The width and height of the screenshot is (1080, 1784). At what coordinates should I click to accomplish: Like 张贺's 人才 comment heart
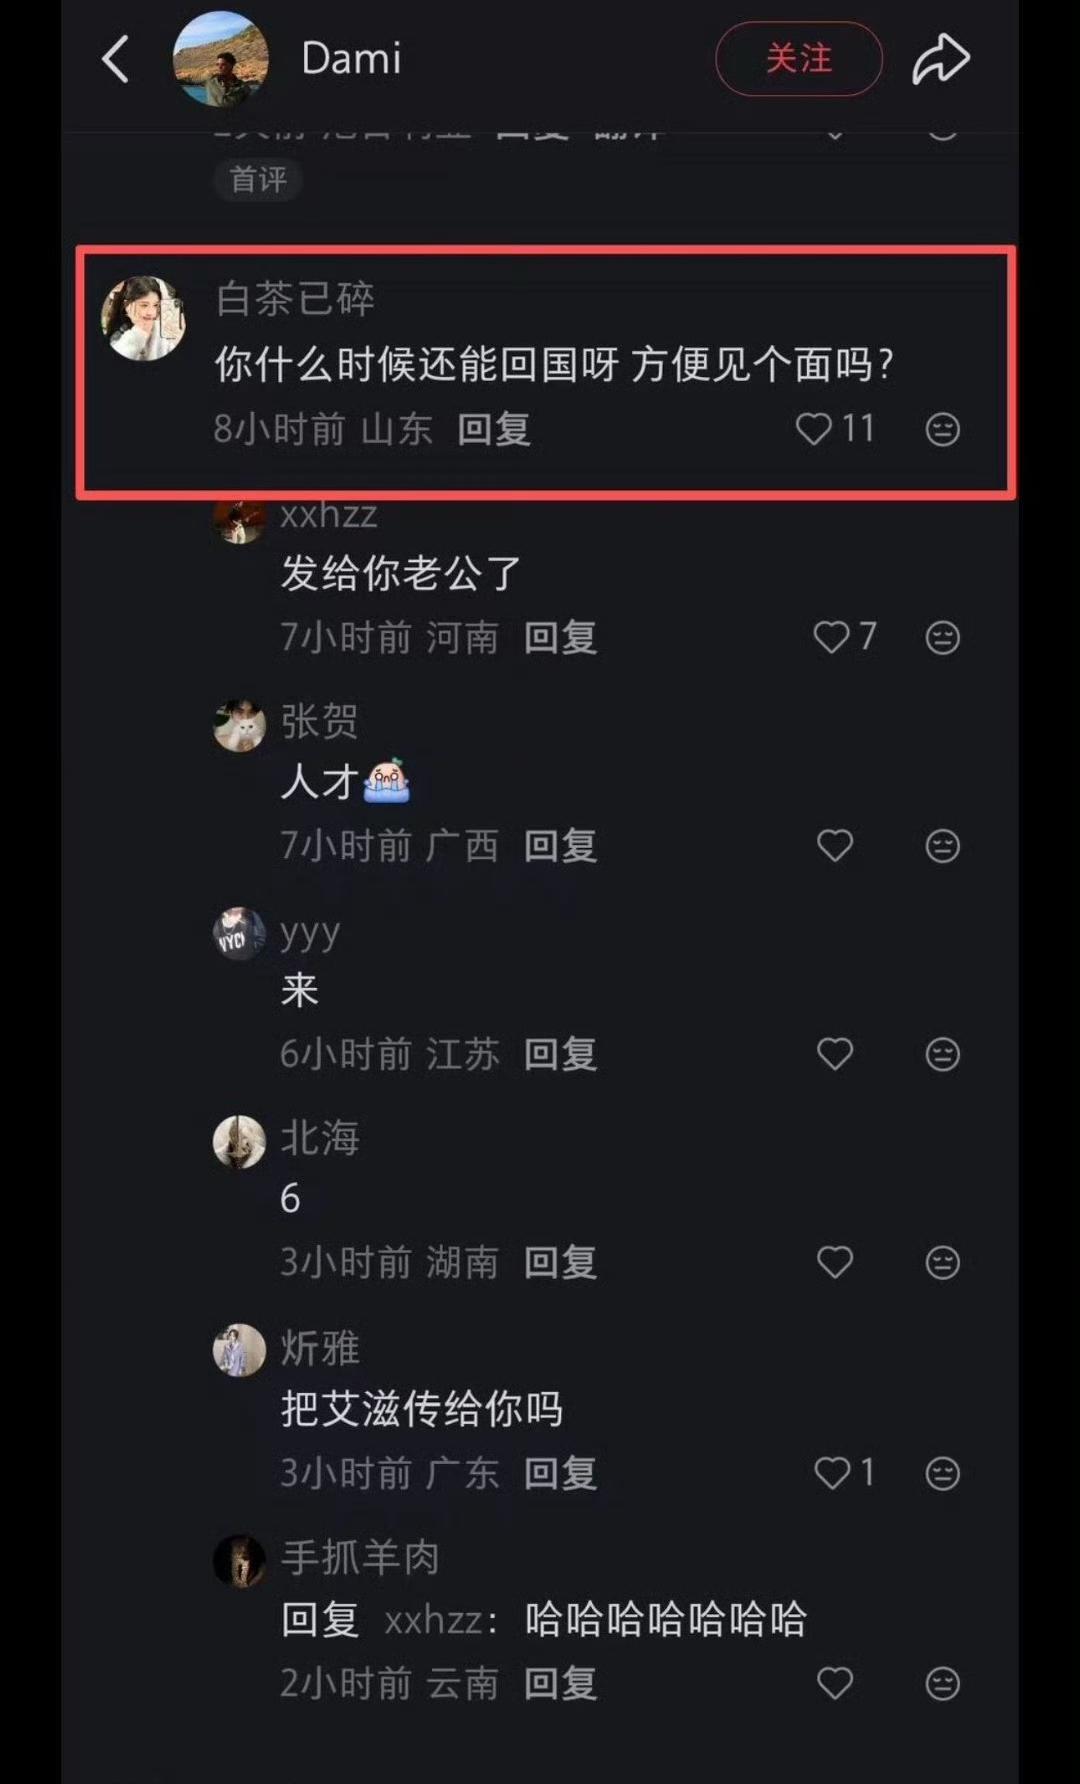pyautogui.click(x=835, y=846)
